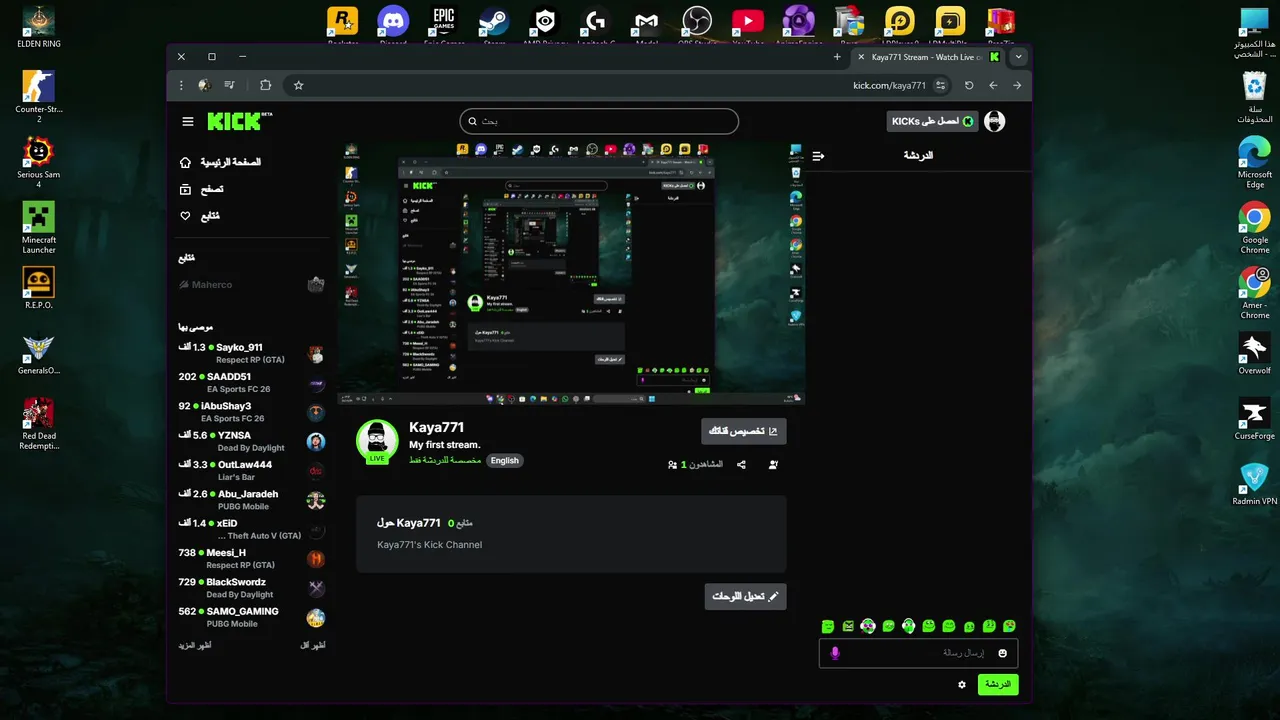
Task: Go to the Kick home page item
Action: pos(220,162)
